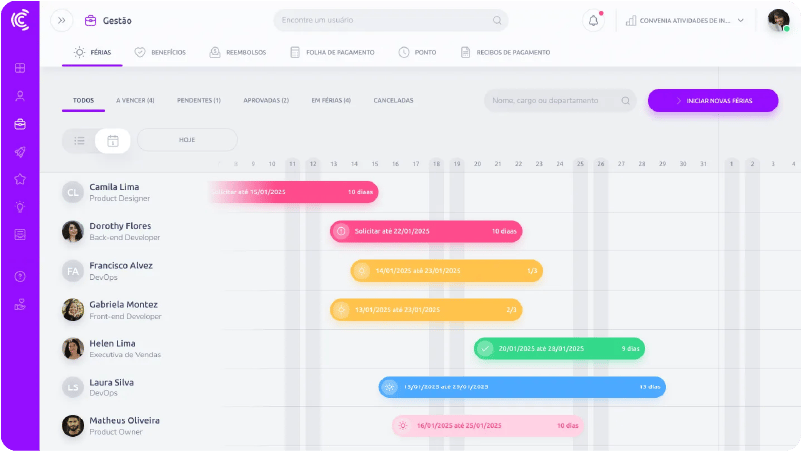The height and width of the screenshot is (451, 801).
Task: Click the notification bell icon
Action: (594, 20)
